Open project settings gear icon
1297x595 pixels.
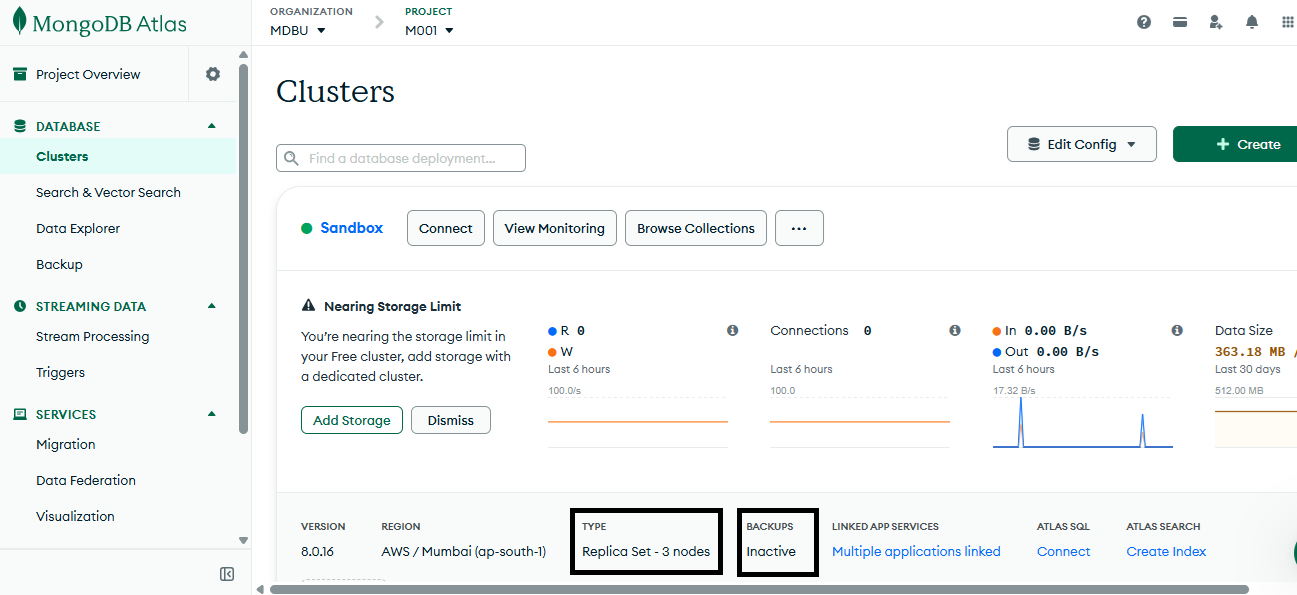coord(213,74)
